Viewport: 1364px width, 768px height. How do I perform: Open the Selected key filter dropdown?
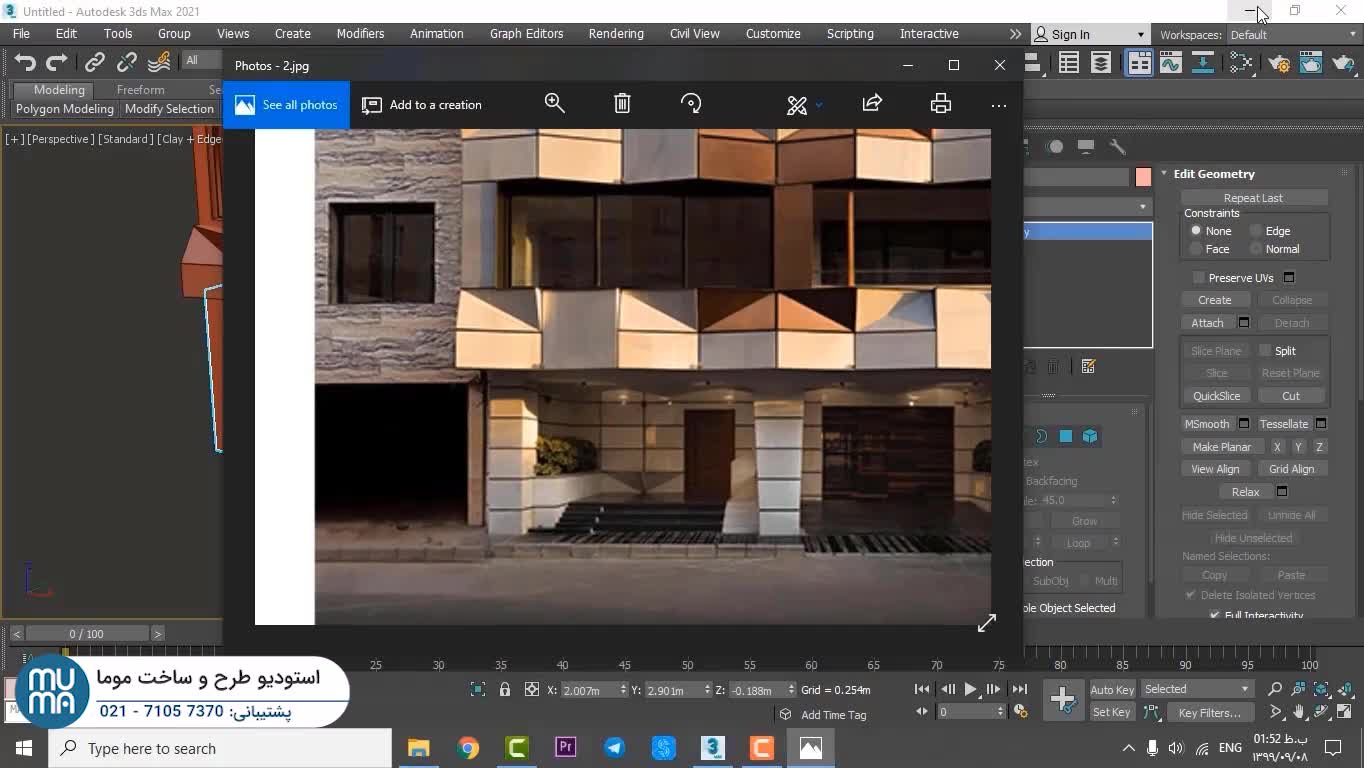coord(1197,689)
